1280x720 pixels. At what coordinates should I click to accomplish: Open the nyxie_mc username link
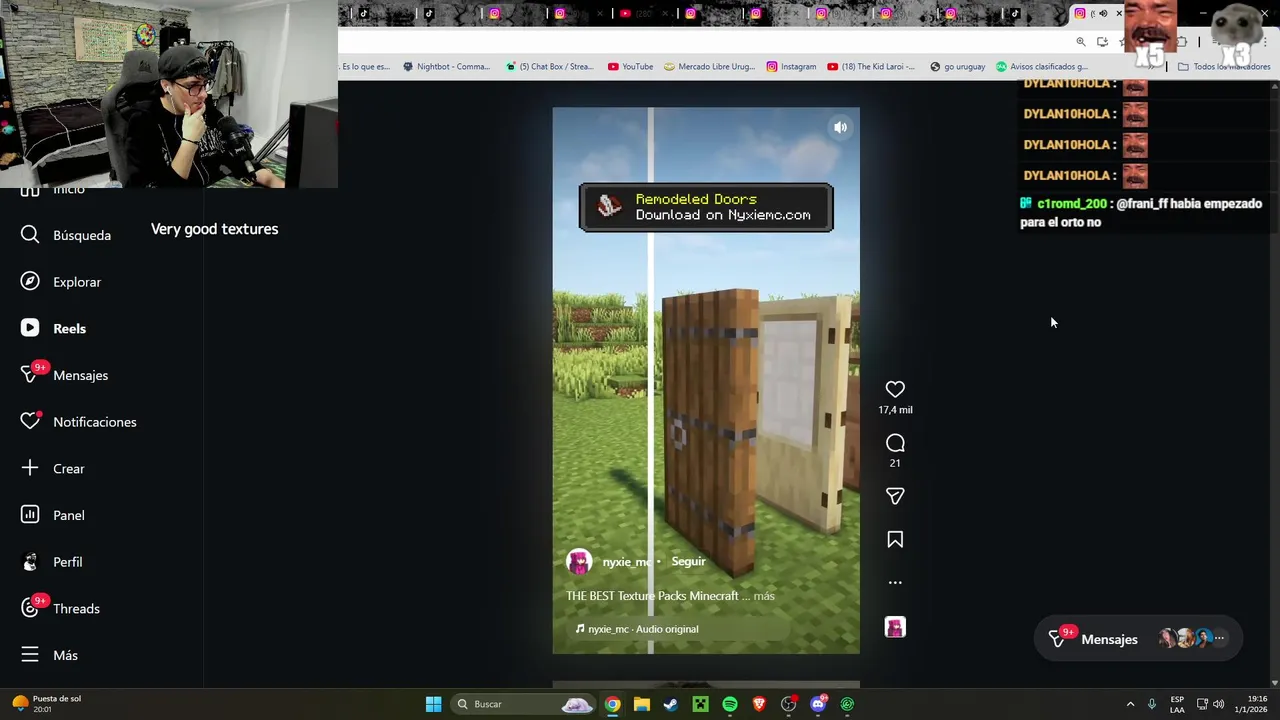[626, 562]
